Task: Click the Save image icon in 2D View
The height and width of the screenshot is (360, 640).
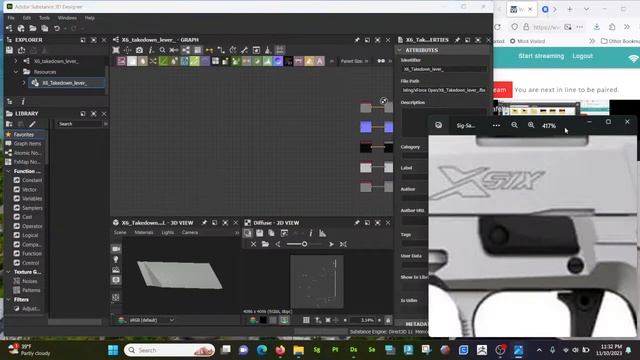Action: pyautogui.click(x=260, y=233)
